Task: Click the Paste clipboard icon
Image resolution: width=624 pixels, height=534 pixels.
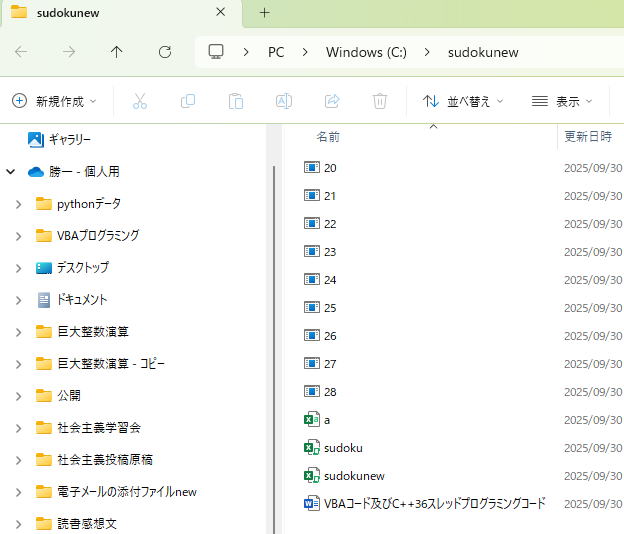Action: (236, 101)
